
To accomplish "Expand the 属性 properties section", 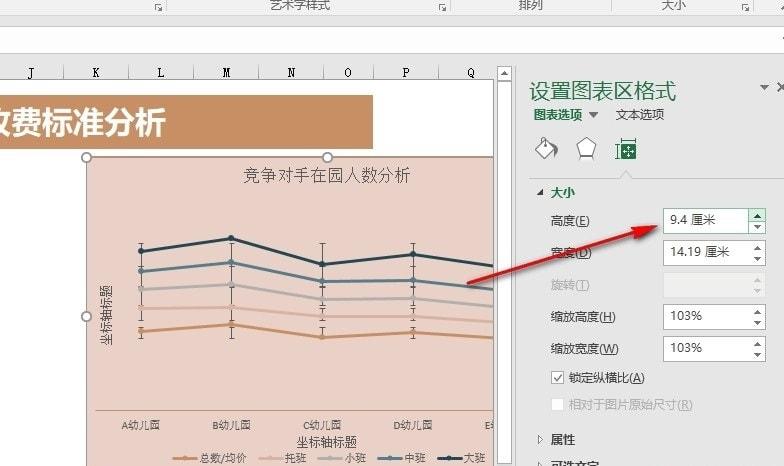I will (x=540, y=440).
